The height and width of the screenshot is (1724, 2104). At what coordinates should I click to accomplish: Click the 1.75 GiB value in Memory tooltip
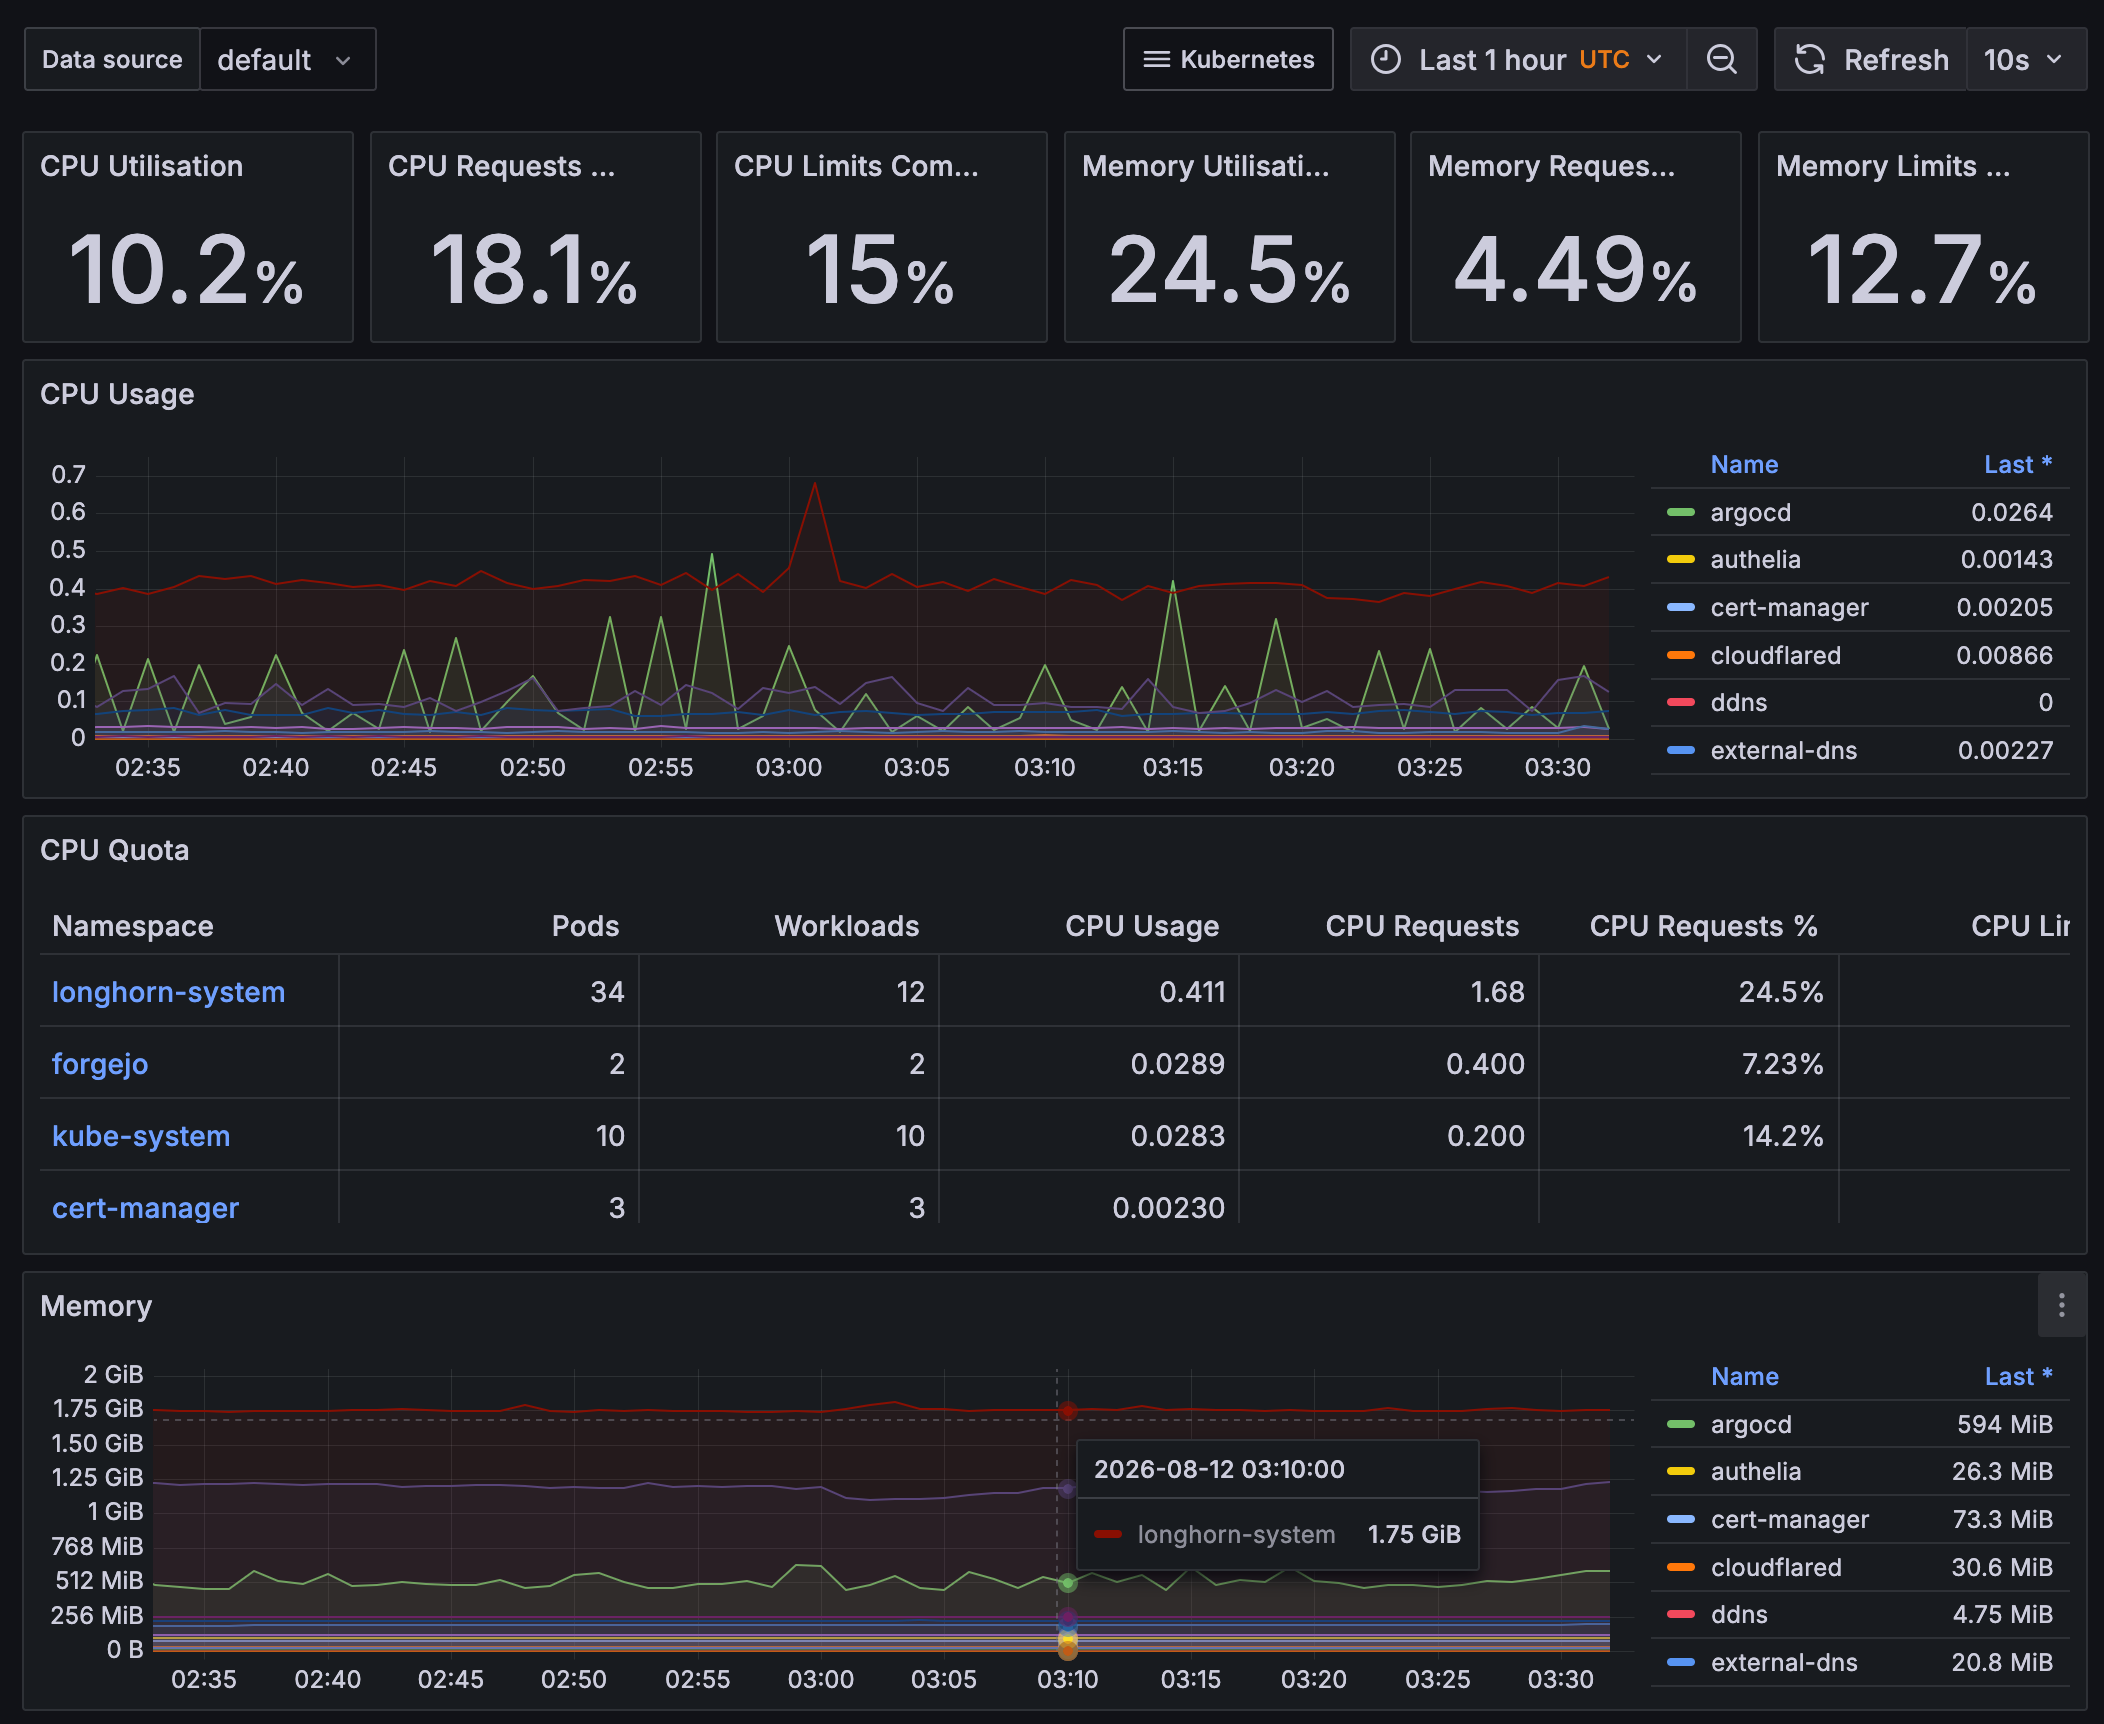tap(1414, 1535)
